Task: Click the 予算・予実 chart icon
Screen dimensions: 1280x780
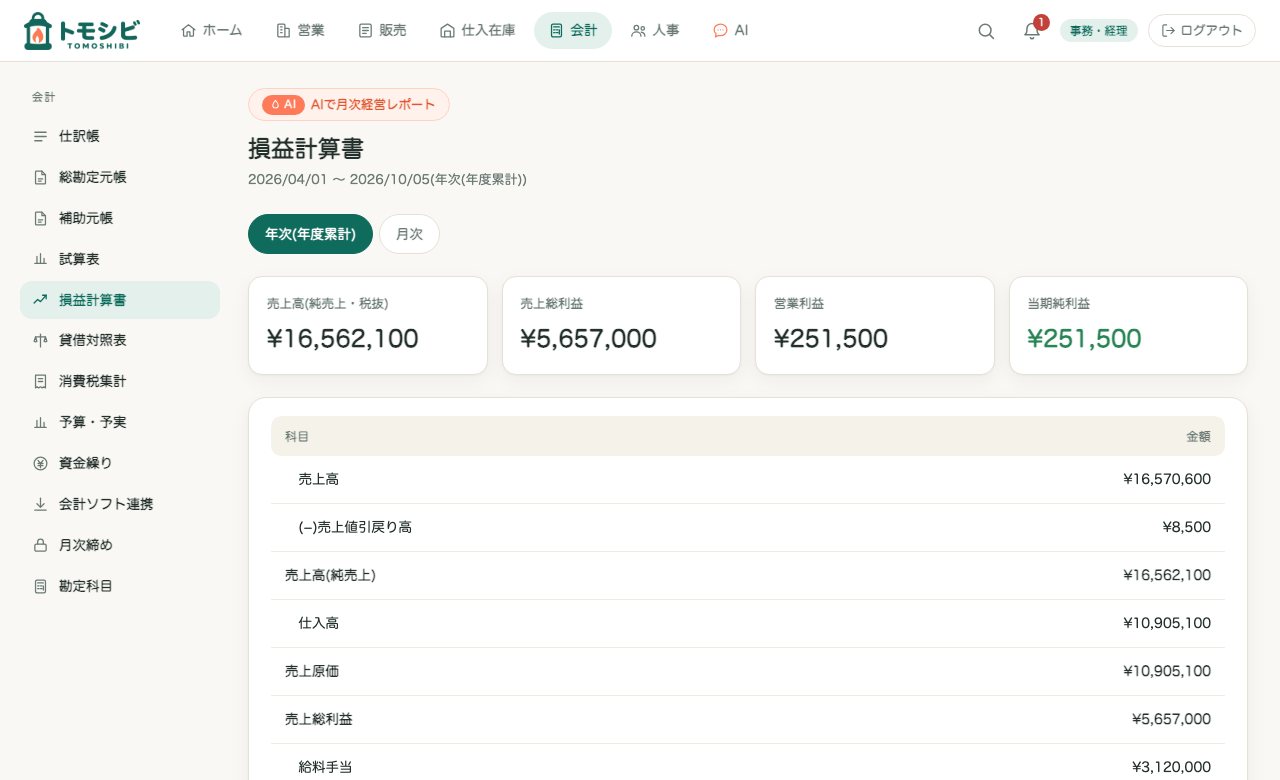Action: 41,422
